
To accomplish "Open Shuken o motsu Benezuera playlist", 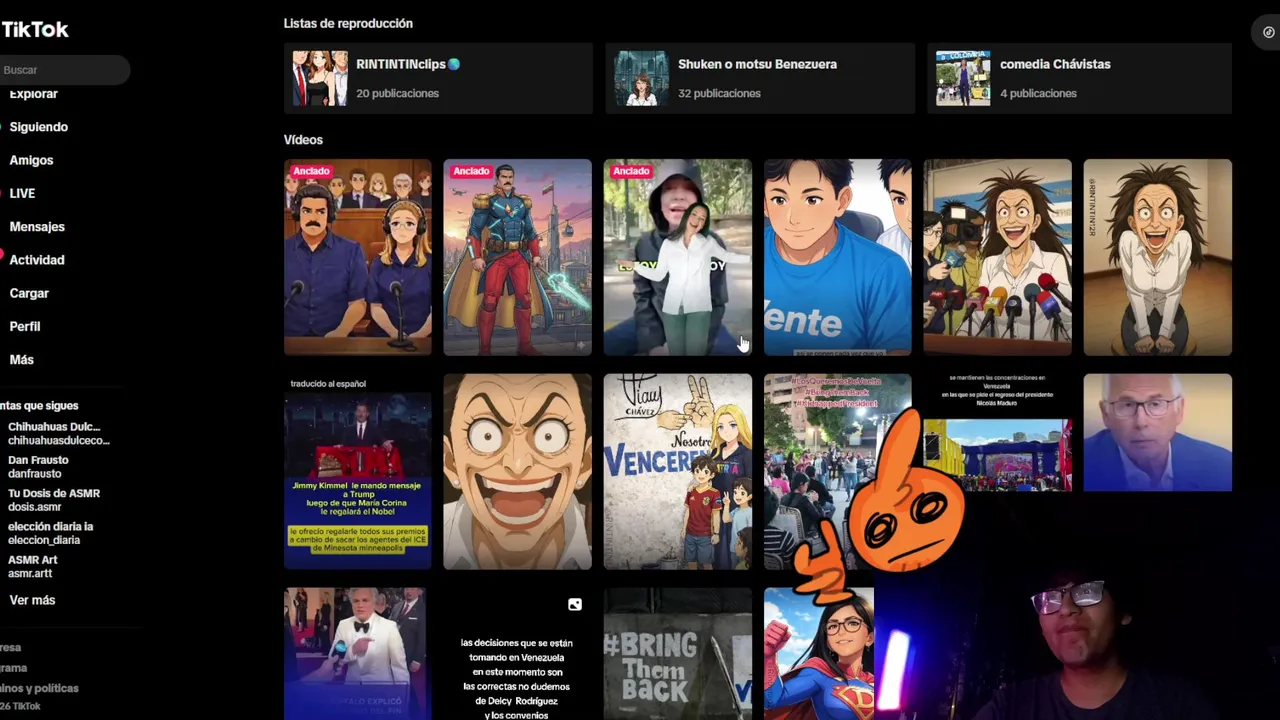I will (760, 78).
